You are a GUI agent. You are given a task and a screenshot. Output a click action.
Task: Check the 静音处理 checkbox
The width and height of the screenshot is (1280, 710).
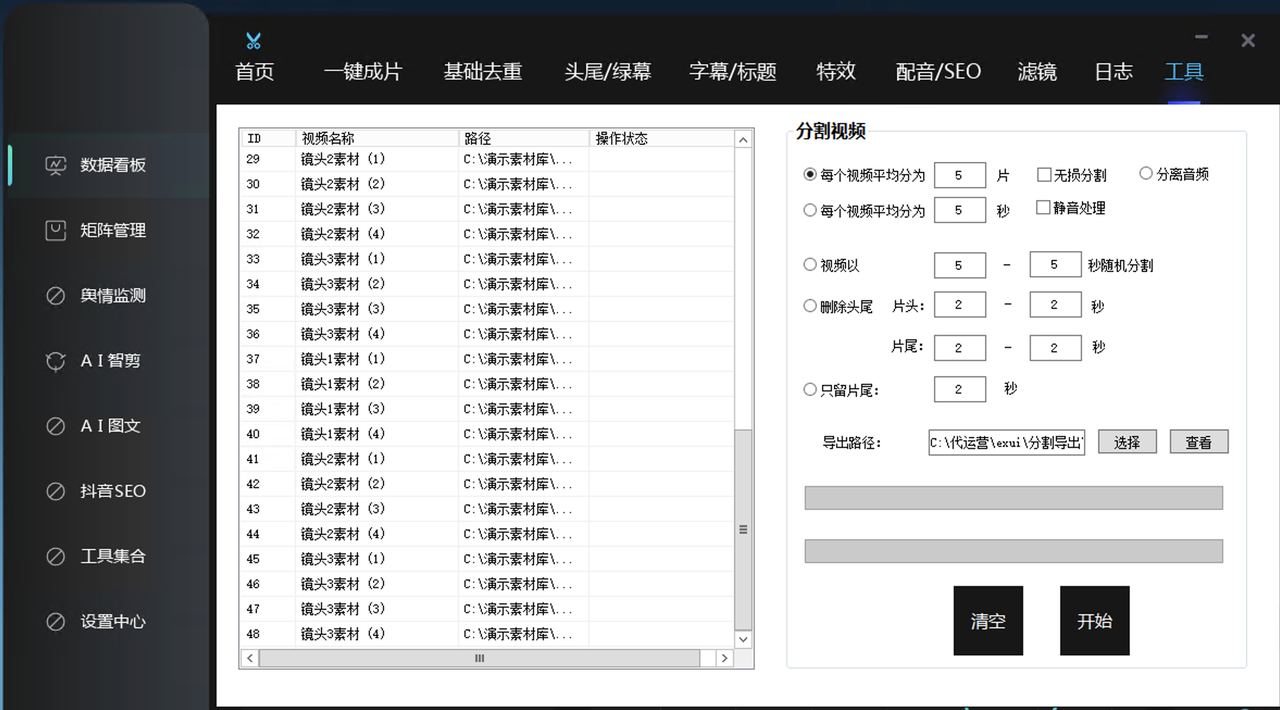click(1044, 208)
